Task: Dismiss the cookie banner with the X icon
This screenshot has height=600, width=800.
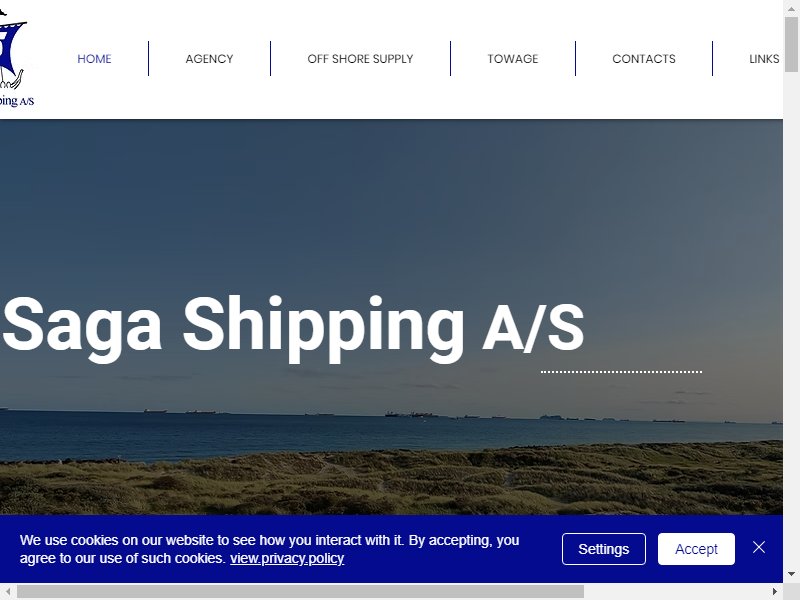Action: [759, 547]
